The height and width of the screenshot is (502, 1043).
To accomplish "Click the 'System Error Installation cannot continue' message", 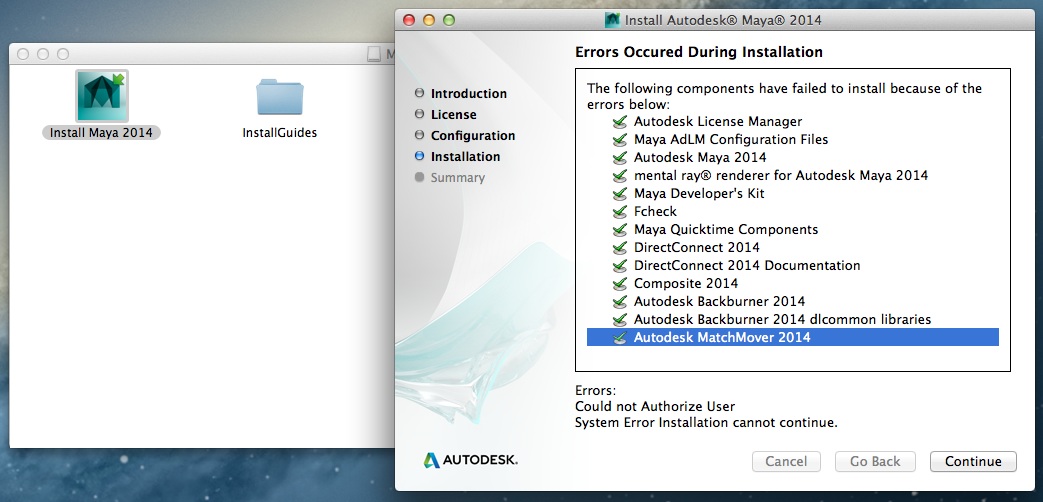I will point(706,422).
